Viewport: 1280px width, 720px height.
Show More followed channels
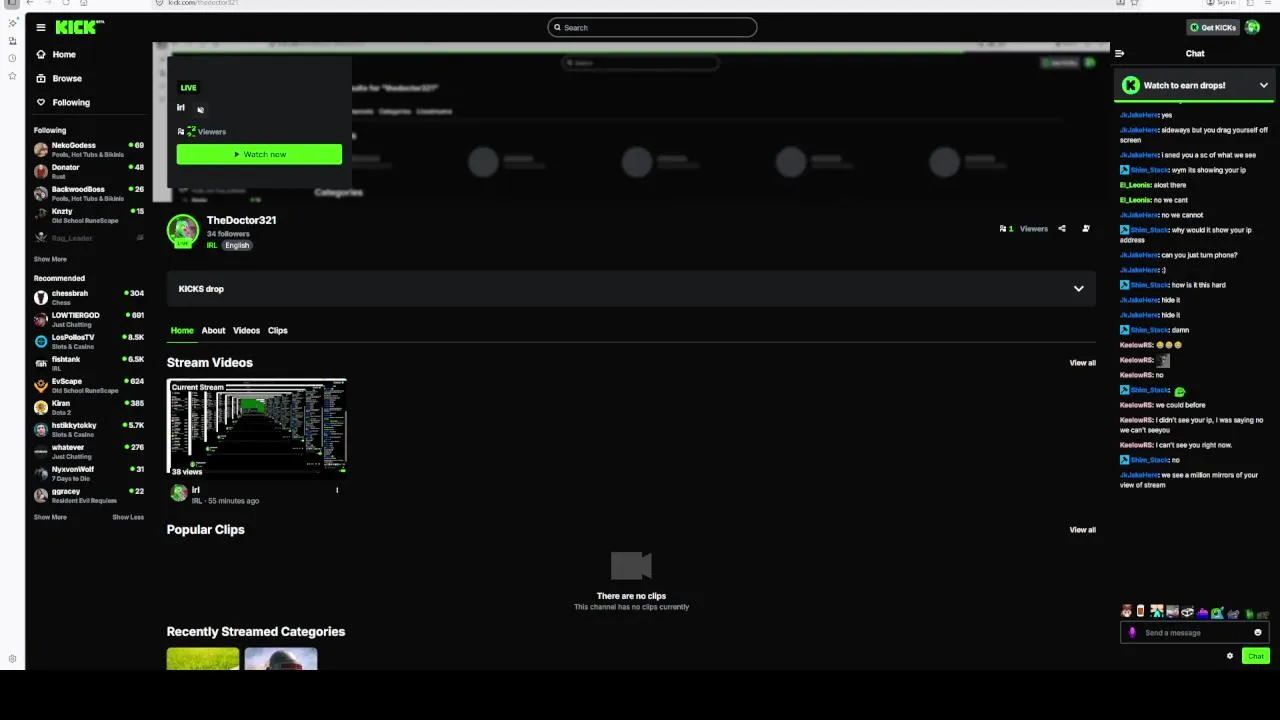[50, 259]
